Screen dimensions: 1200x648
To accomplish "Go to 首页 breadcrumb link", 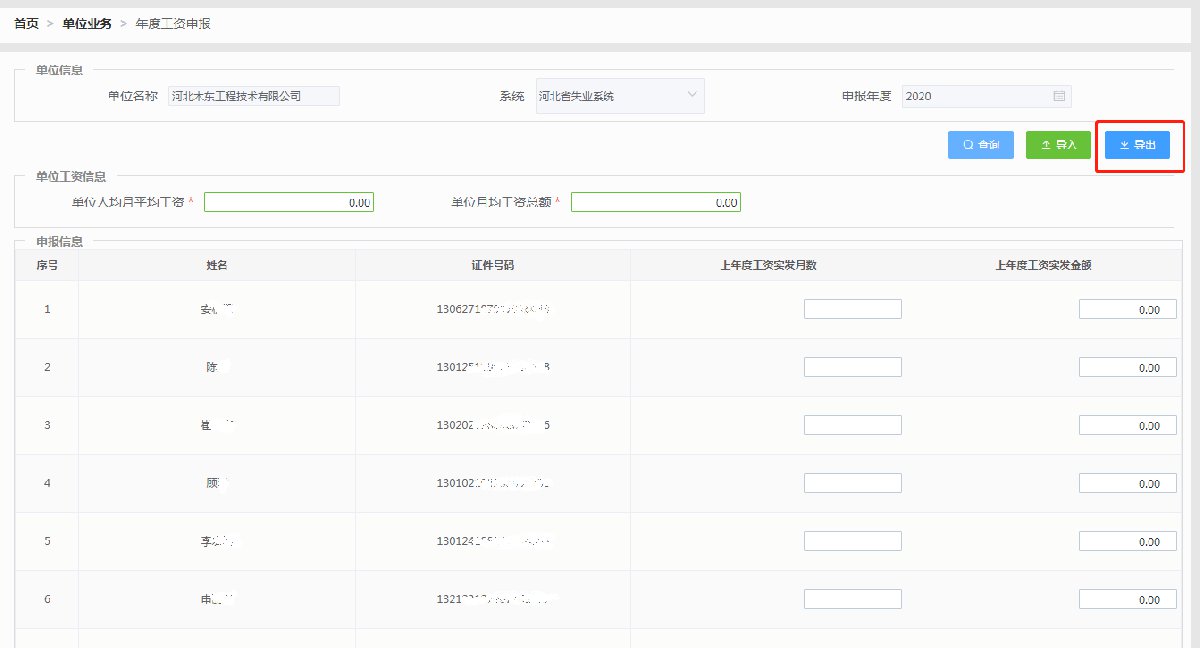I will [26, 23].
